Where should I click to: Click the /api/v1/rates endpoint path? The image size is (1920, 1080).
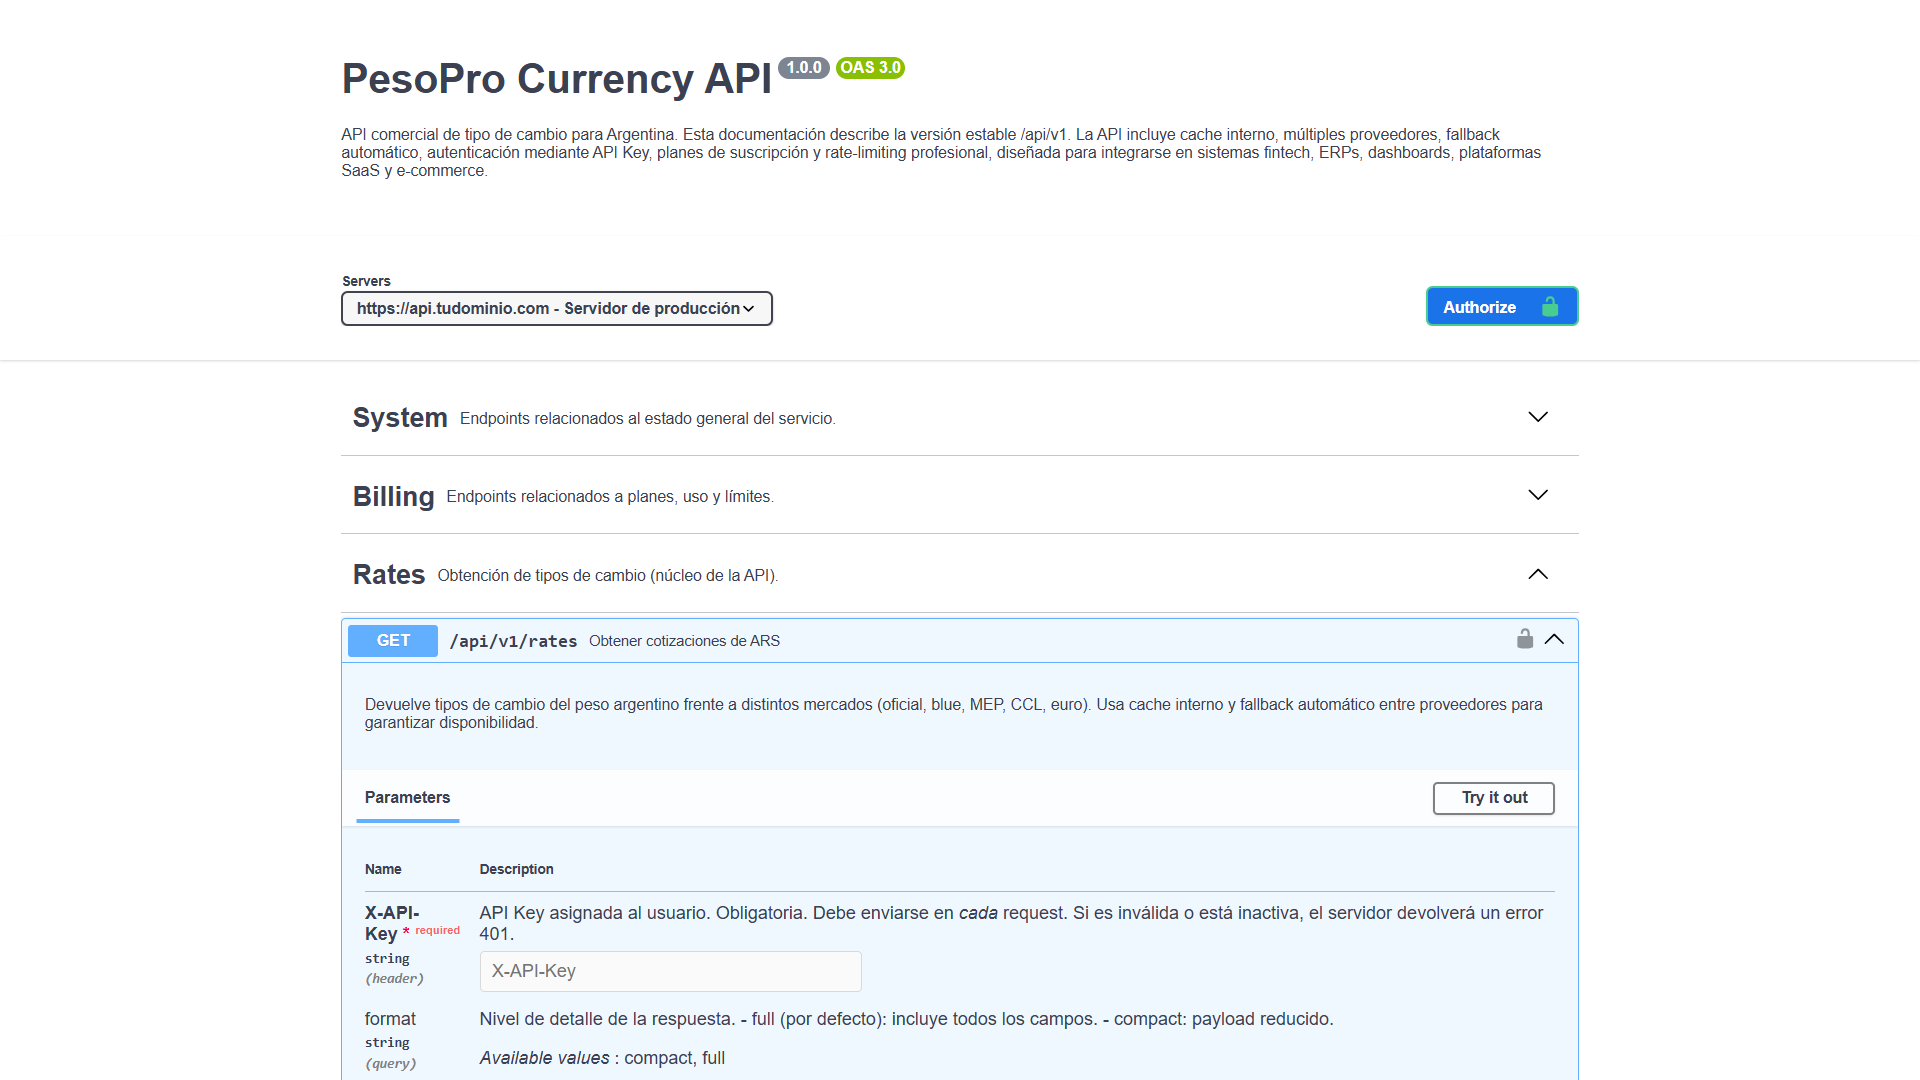(513, 642)
